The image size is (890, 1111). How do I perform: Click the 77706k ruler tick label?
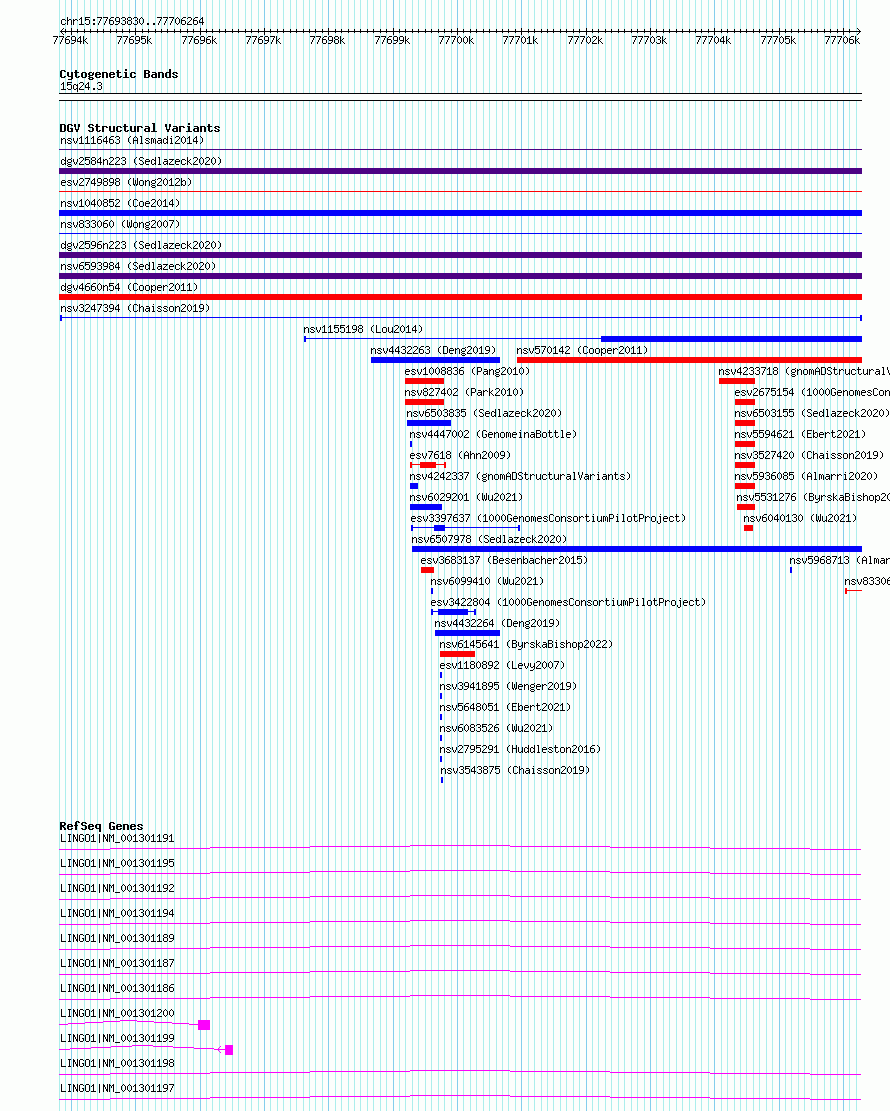[842, 40]
